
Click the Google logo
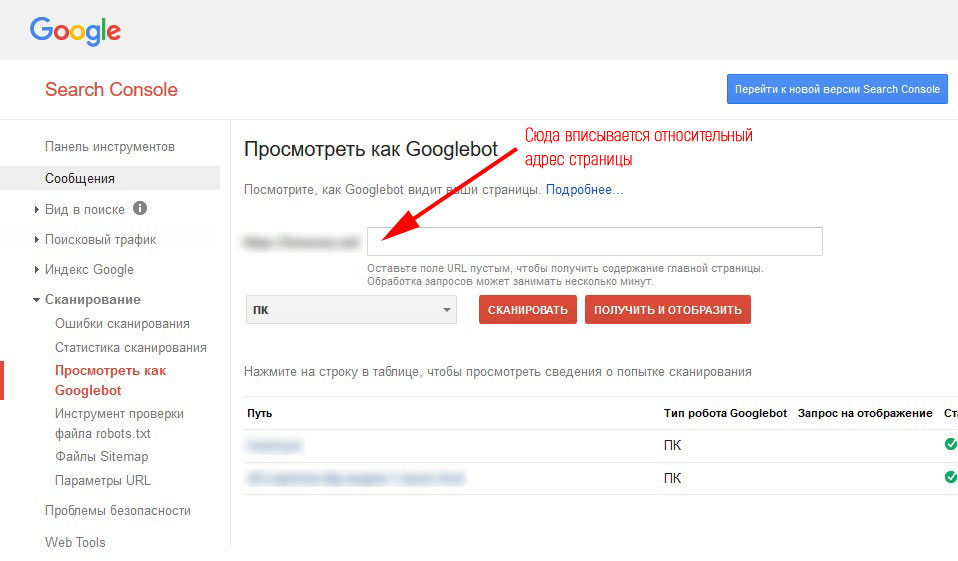point(75,31)
